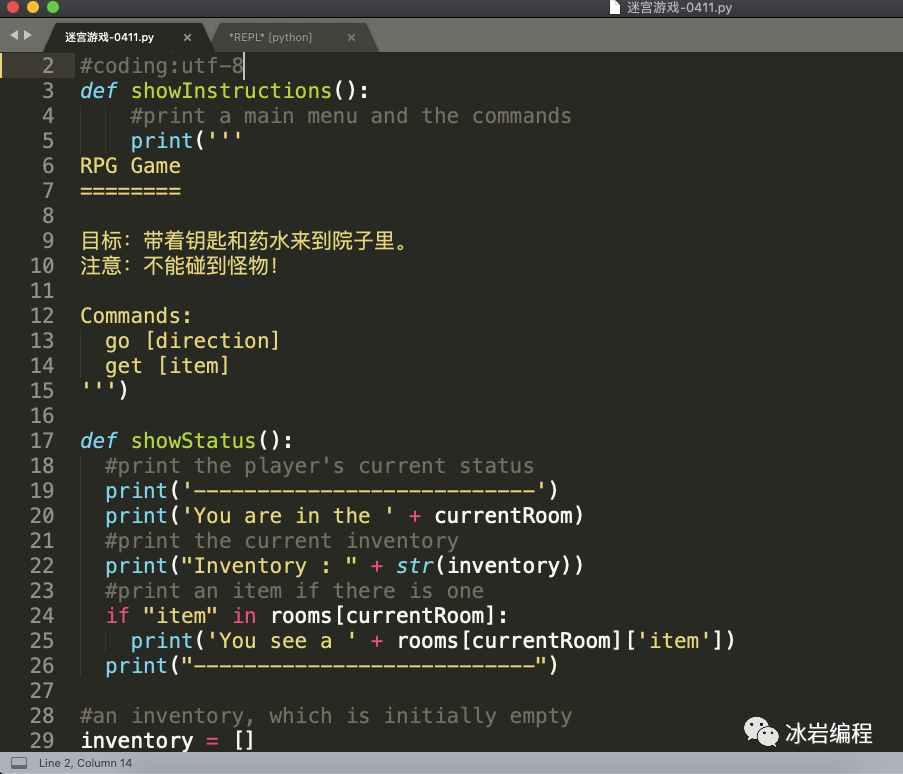The image size is (903, 774).
Task: Go to previous tab with left arrow
Action: coord(14,35)
